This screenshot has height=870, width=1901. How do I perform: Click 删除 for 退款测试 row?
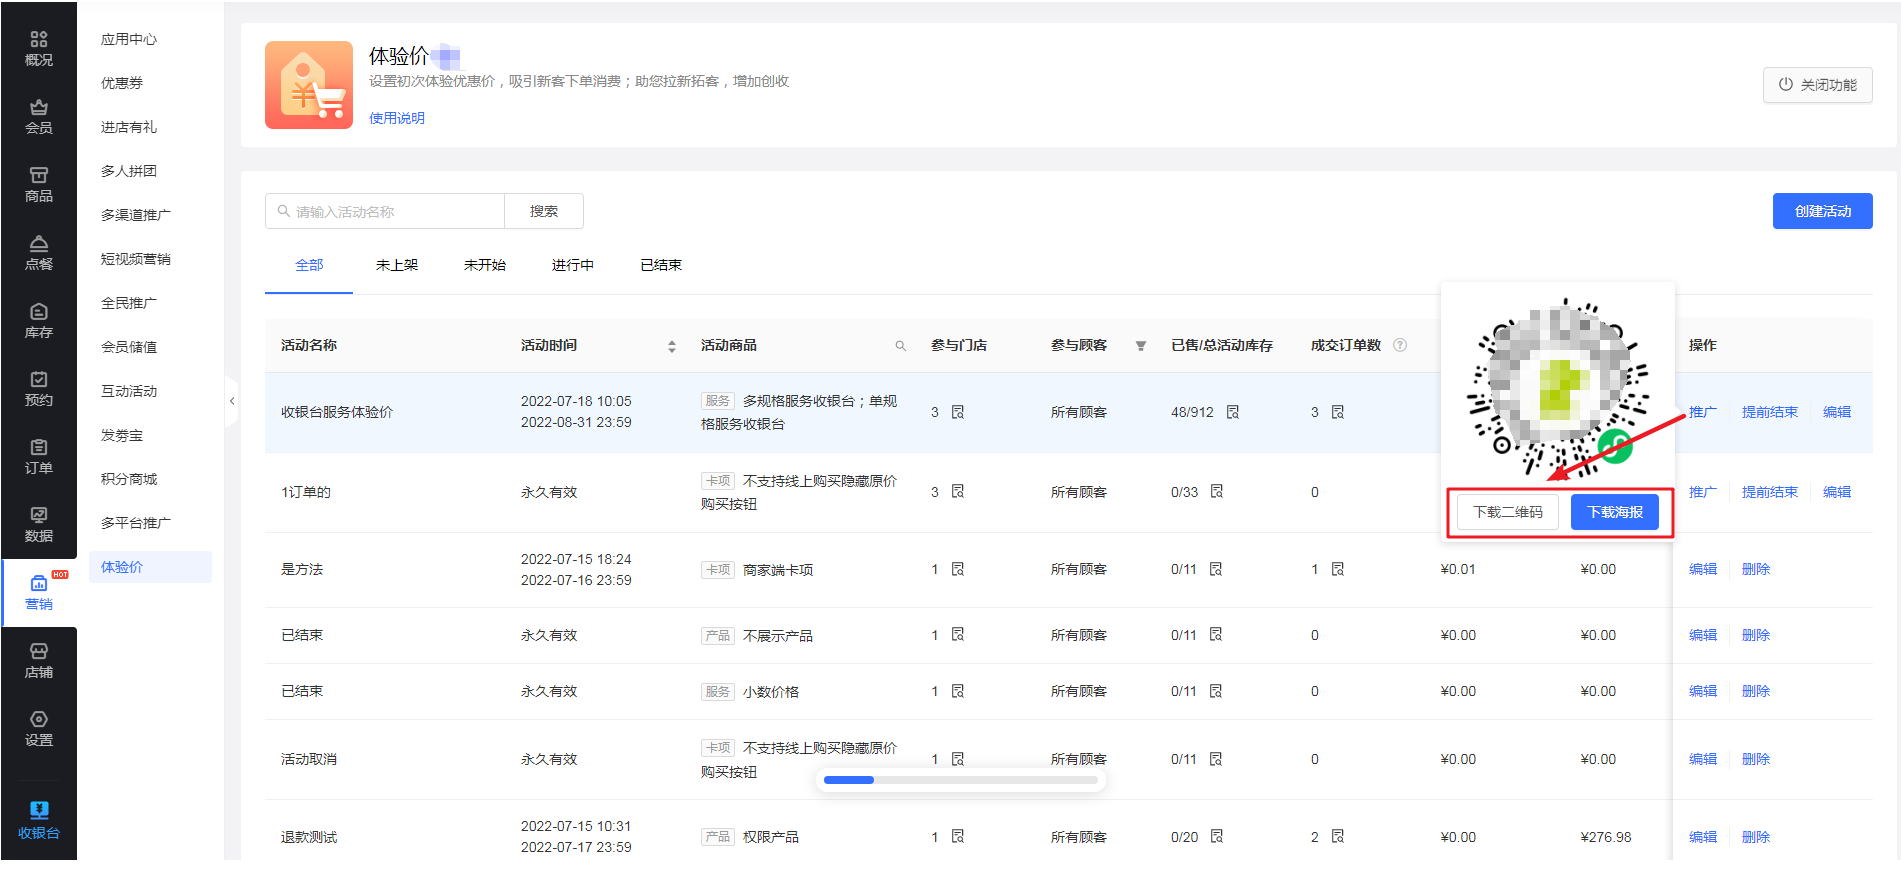[1756, 837]
